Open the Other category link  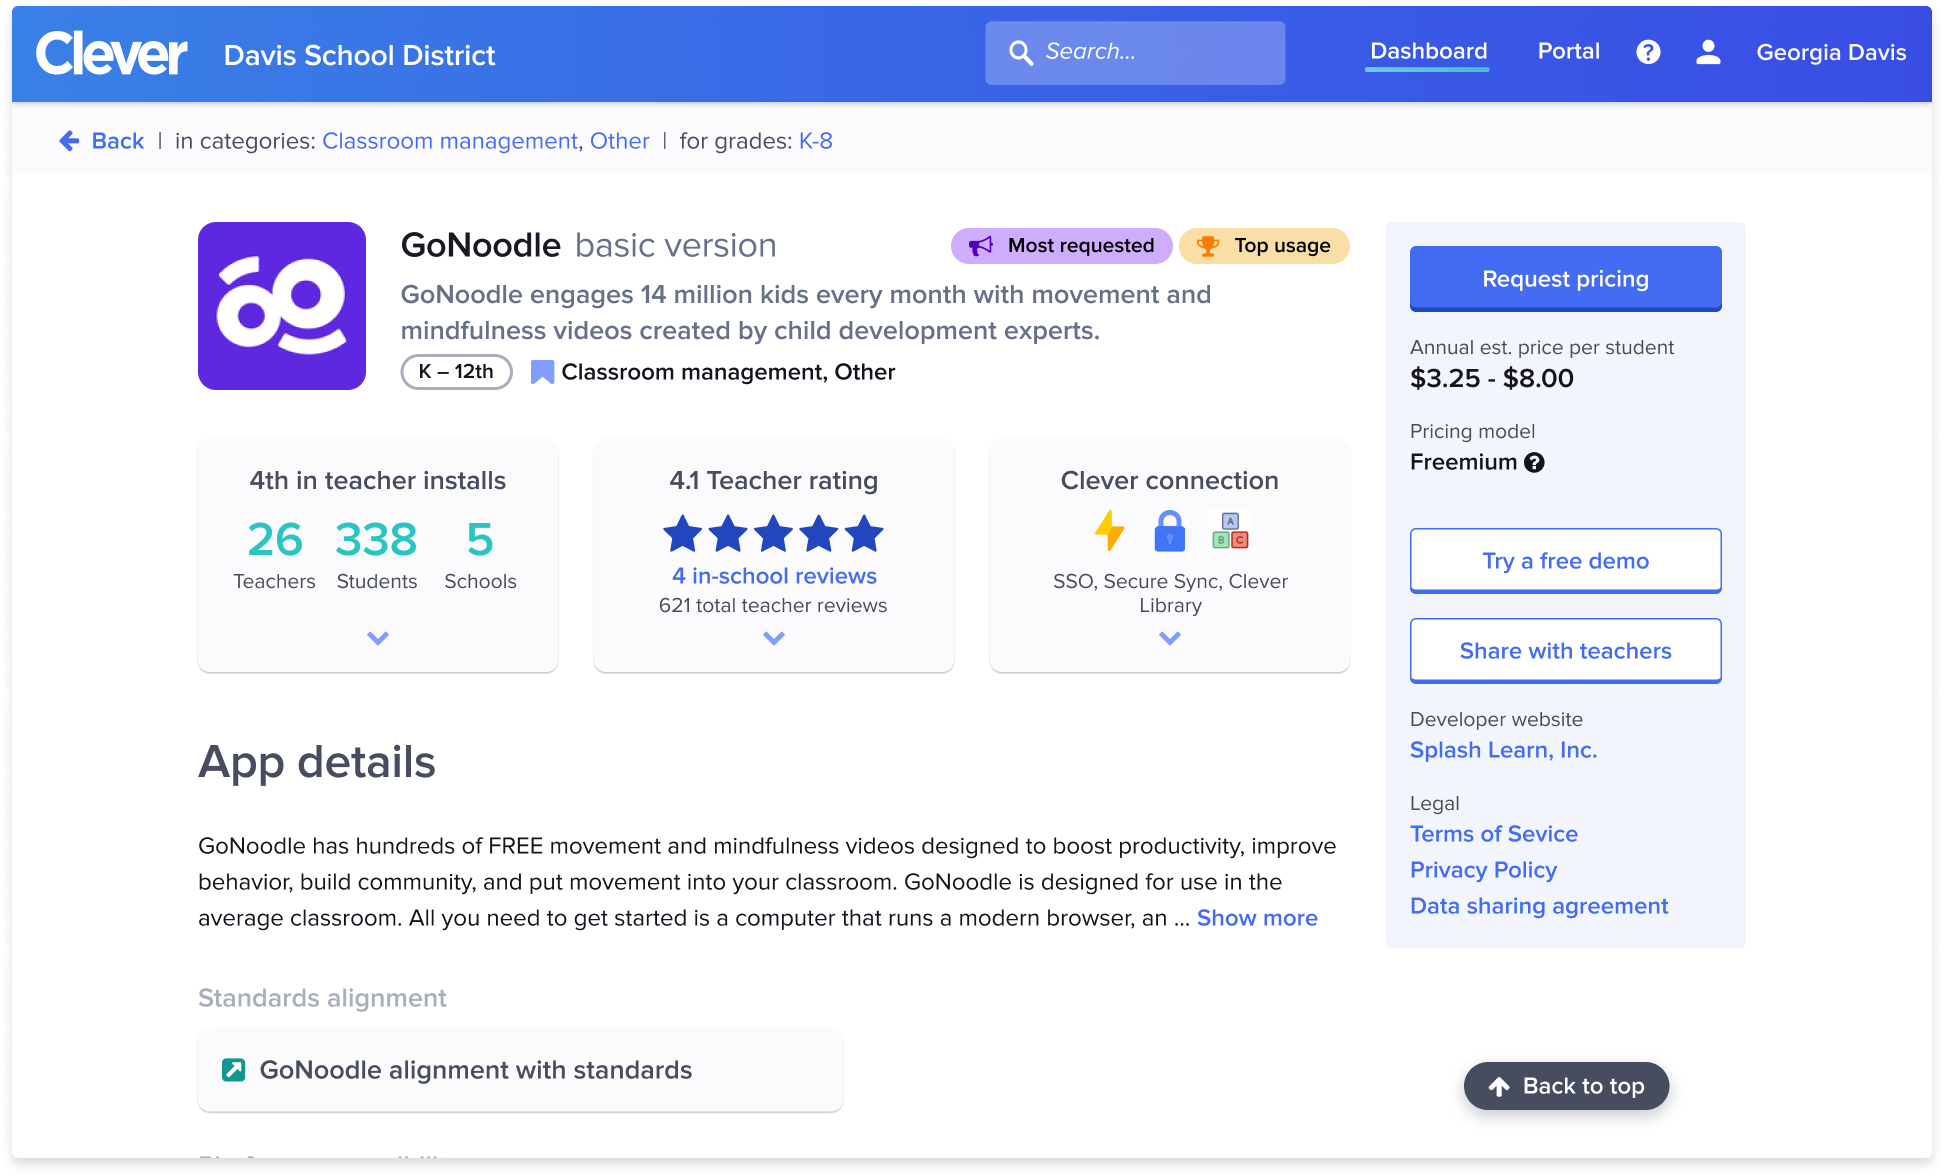pyautogui.click(x=619, y=141)
